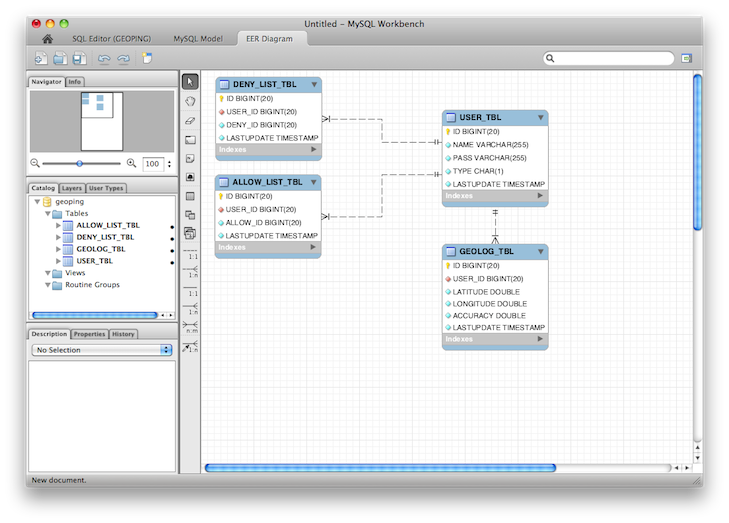Collapse the Tables folder in catalog

(48, 213)
